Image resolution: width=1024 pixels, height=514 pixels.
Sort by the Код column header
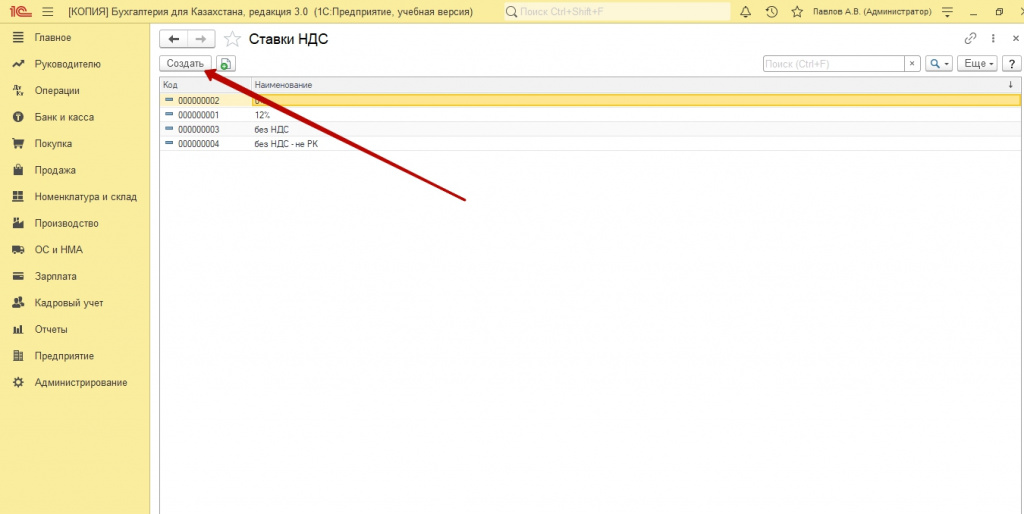(206, 86)
